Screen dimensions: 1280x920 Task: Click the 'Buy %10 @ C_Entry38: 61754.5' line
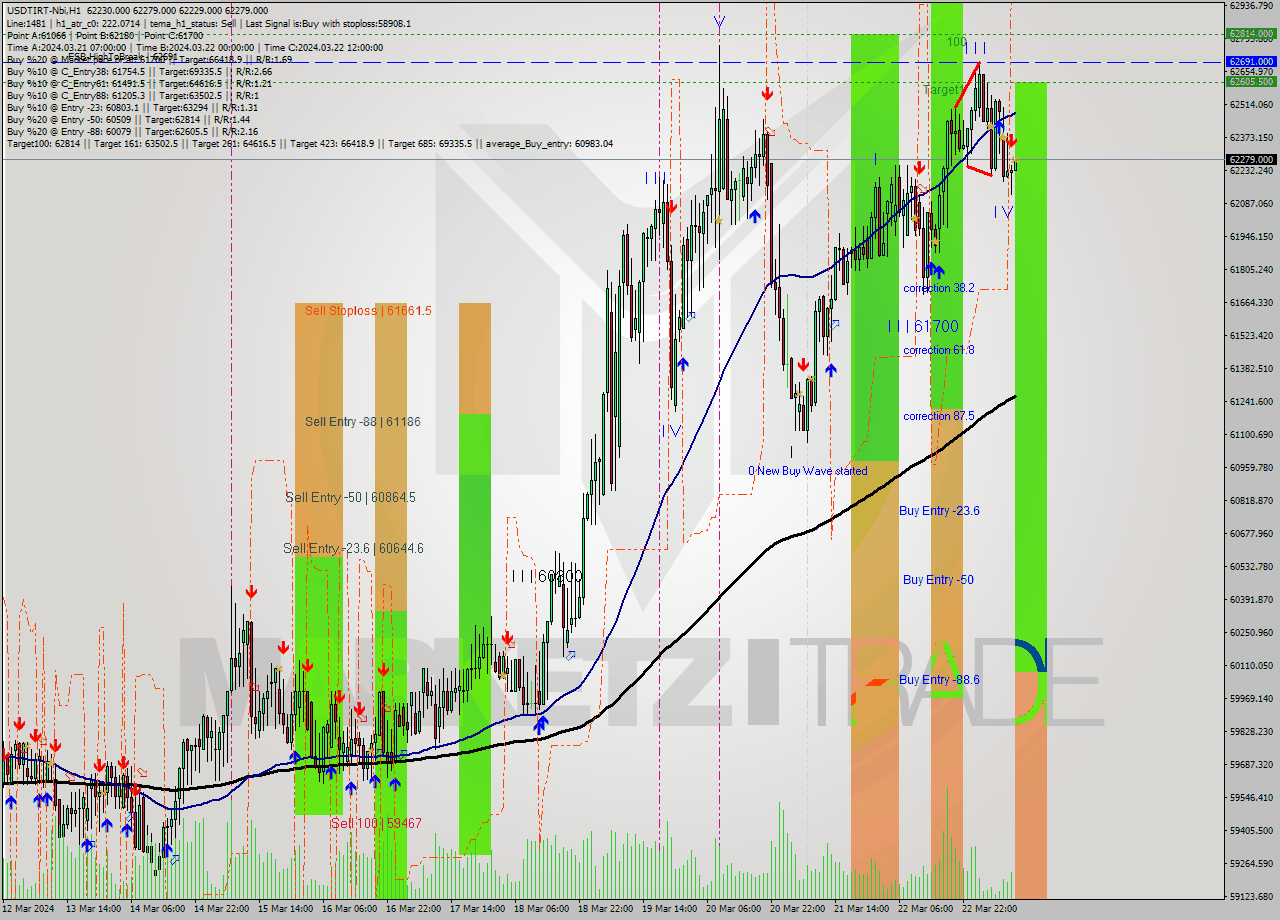(139, 71)
